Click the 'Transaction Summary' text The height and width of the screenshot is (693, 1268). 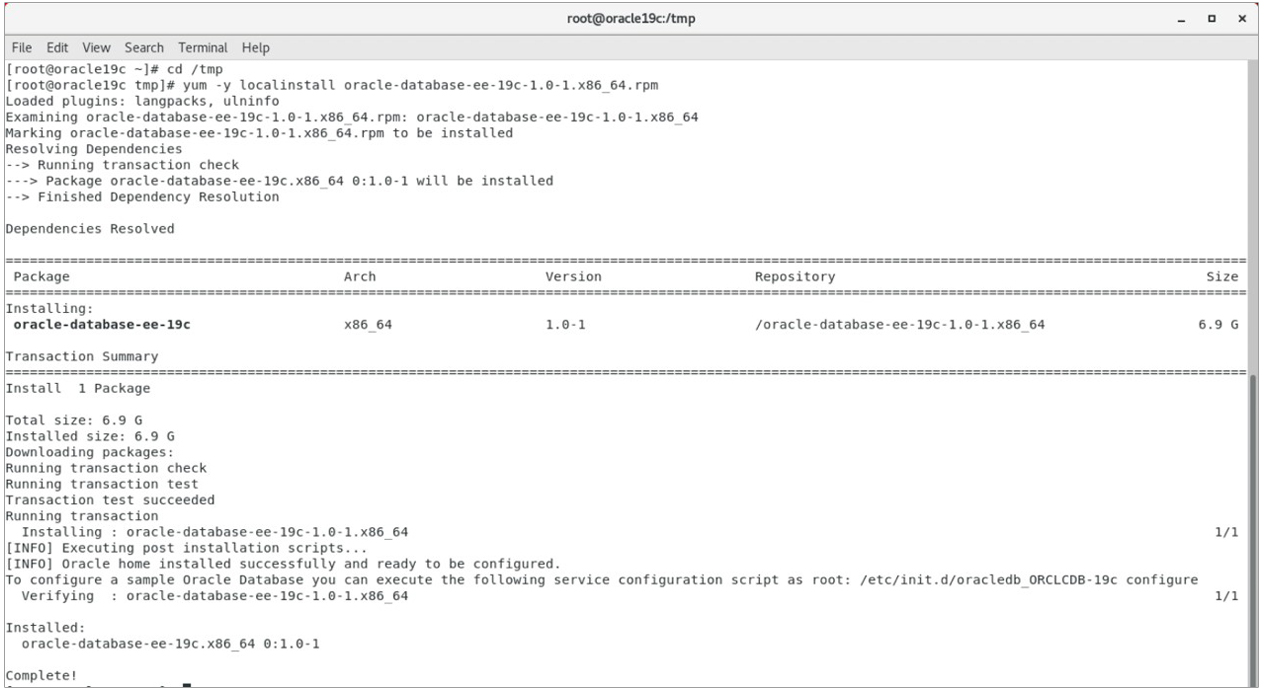point(82,356)
